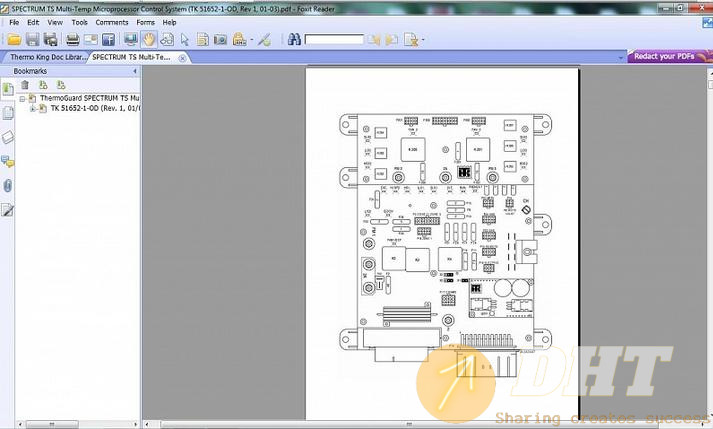Viewport: 713px width, 429px height.
Task: Select the SPECTRUM TS Multi-Te... tab
Action: click(131, 57)
